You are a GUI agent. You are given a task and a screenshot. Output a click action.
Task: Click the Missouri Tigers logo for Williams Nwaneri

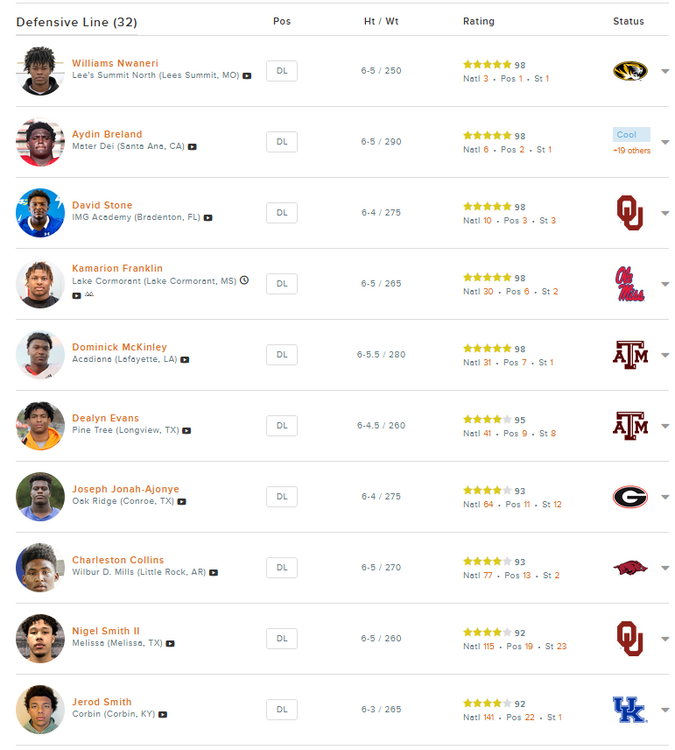630,71
